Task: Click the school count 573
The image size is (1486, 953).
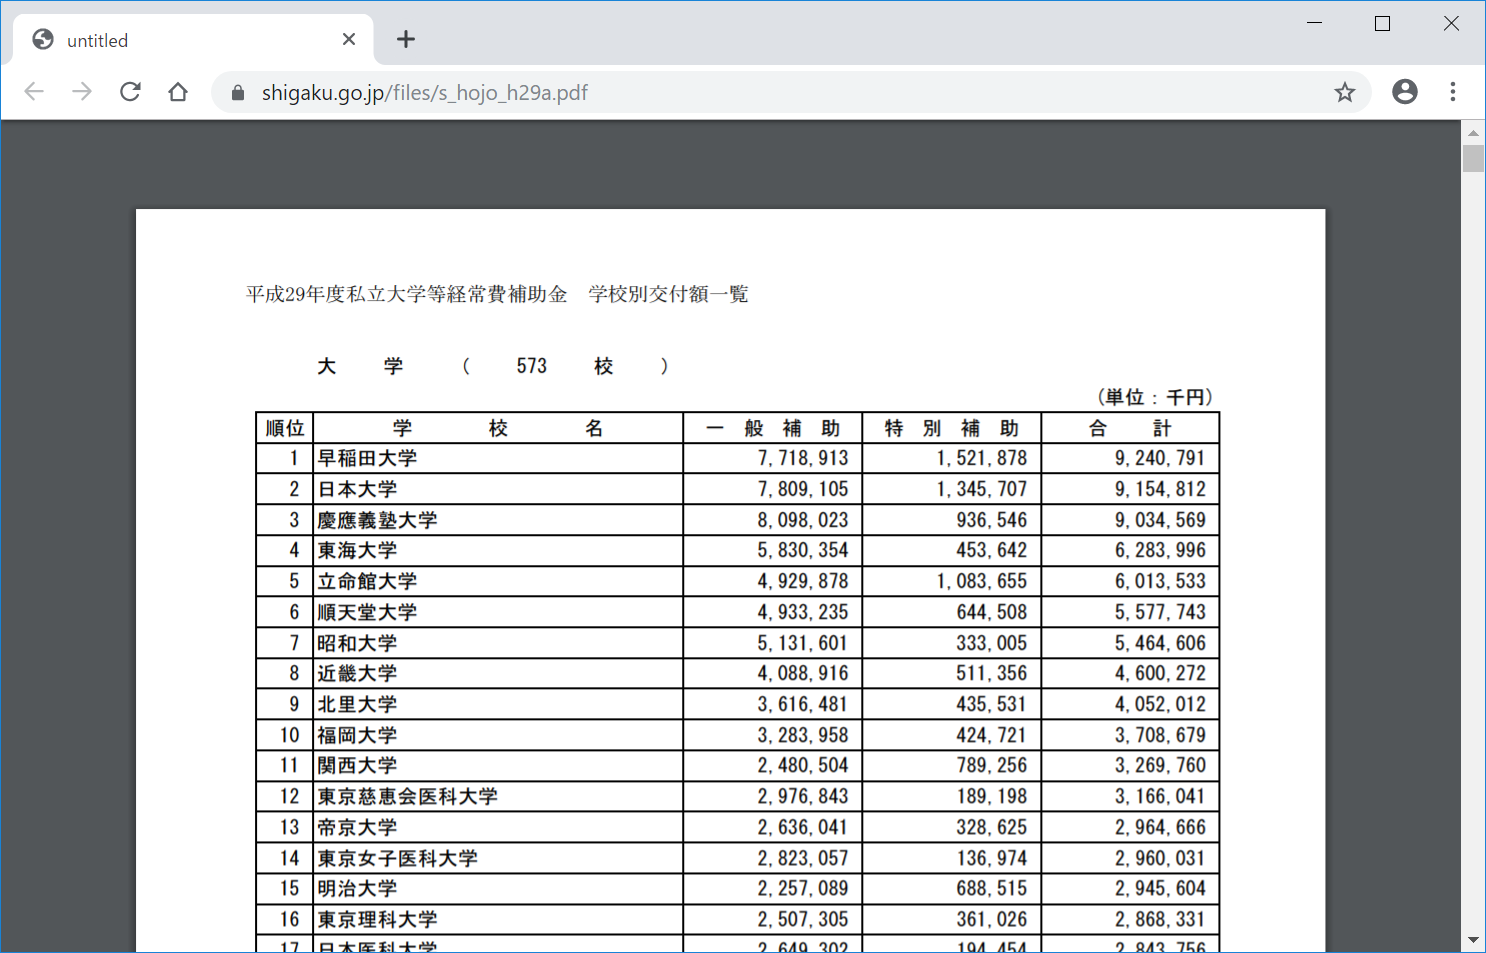Action: 532,366
